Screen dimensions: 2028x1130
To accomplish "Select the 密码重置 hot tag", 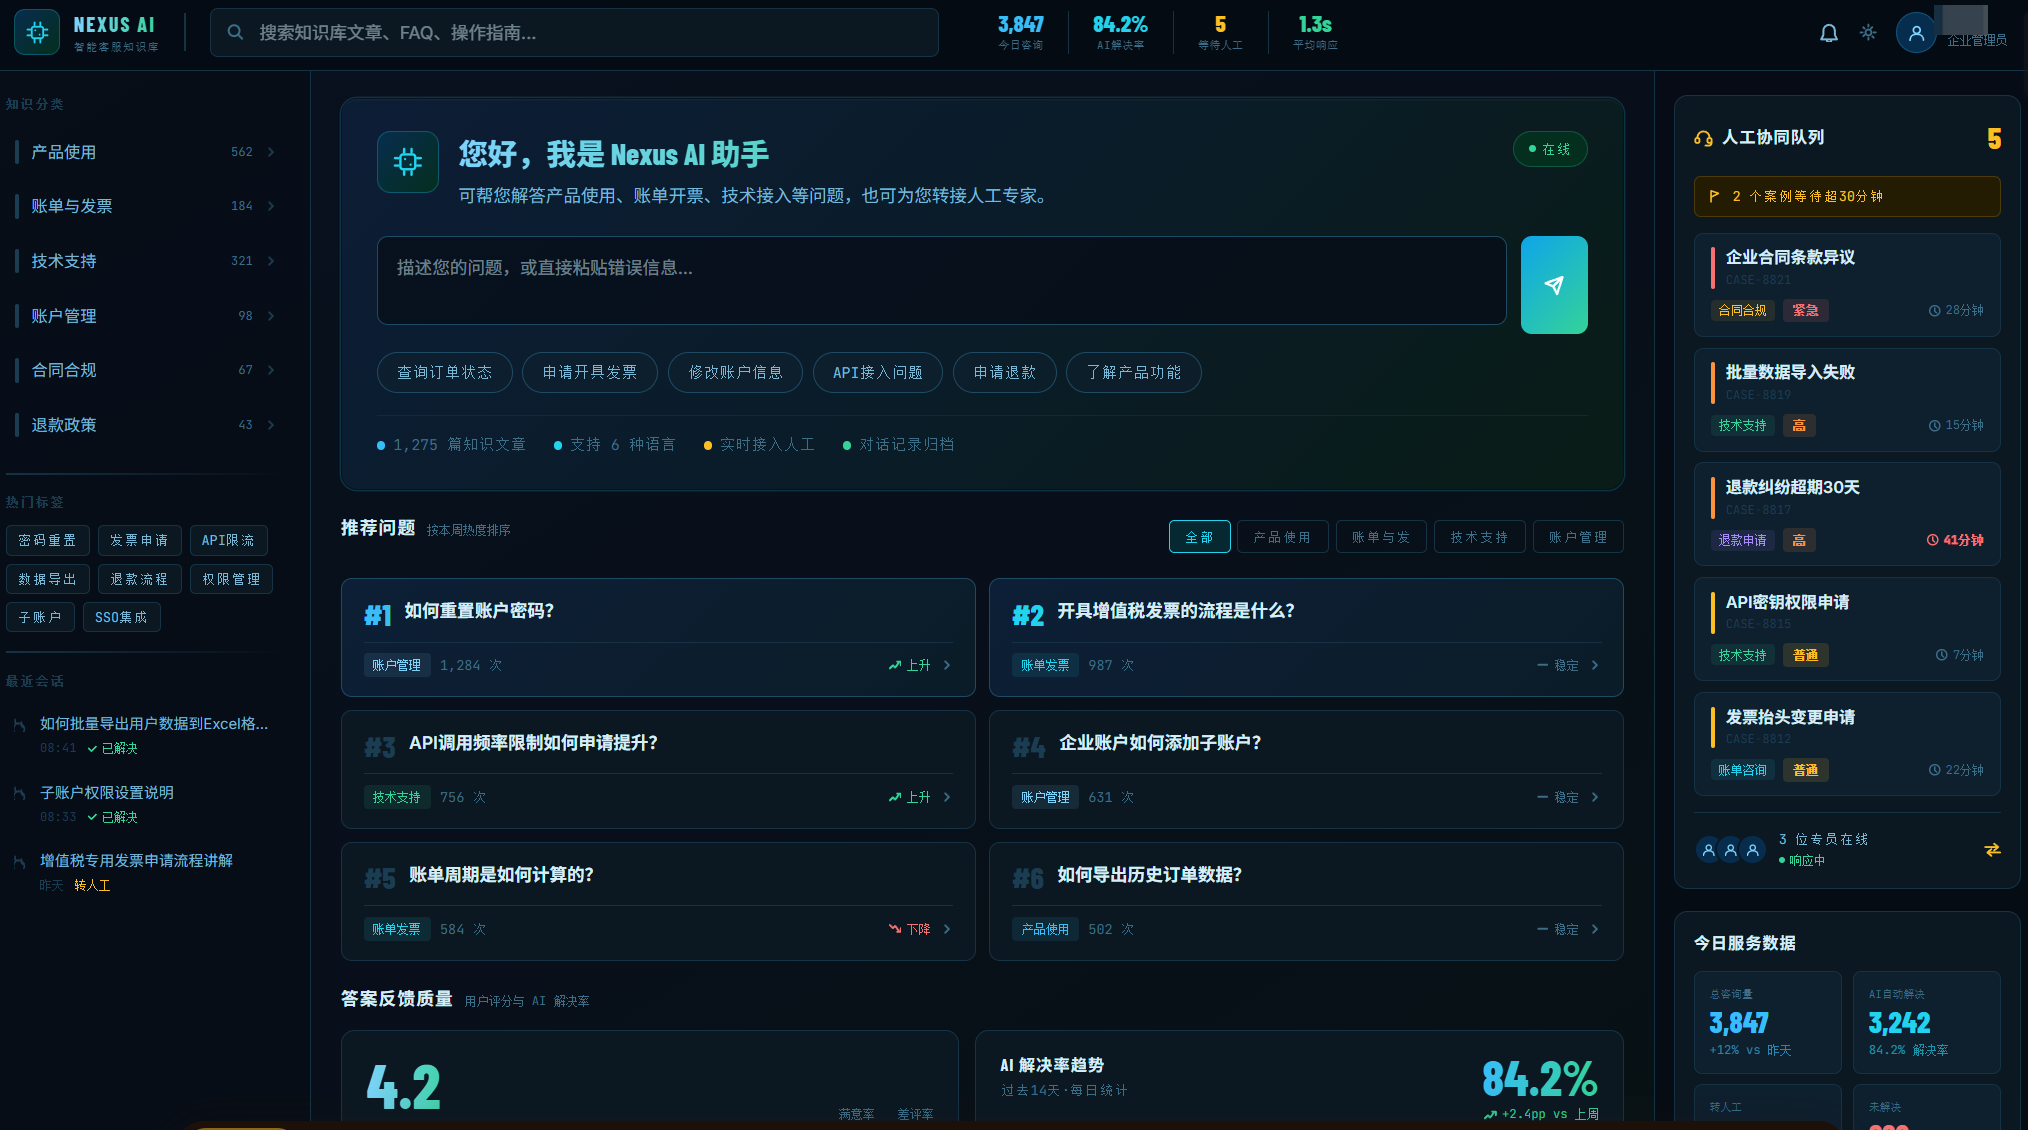I will 48,541.
